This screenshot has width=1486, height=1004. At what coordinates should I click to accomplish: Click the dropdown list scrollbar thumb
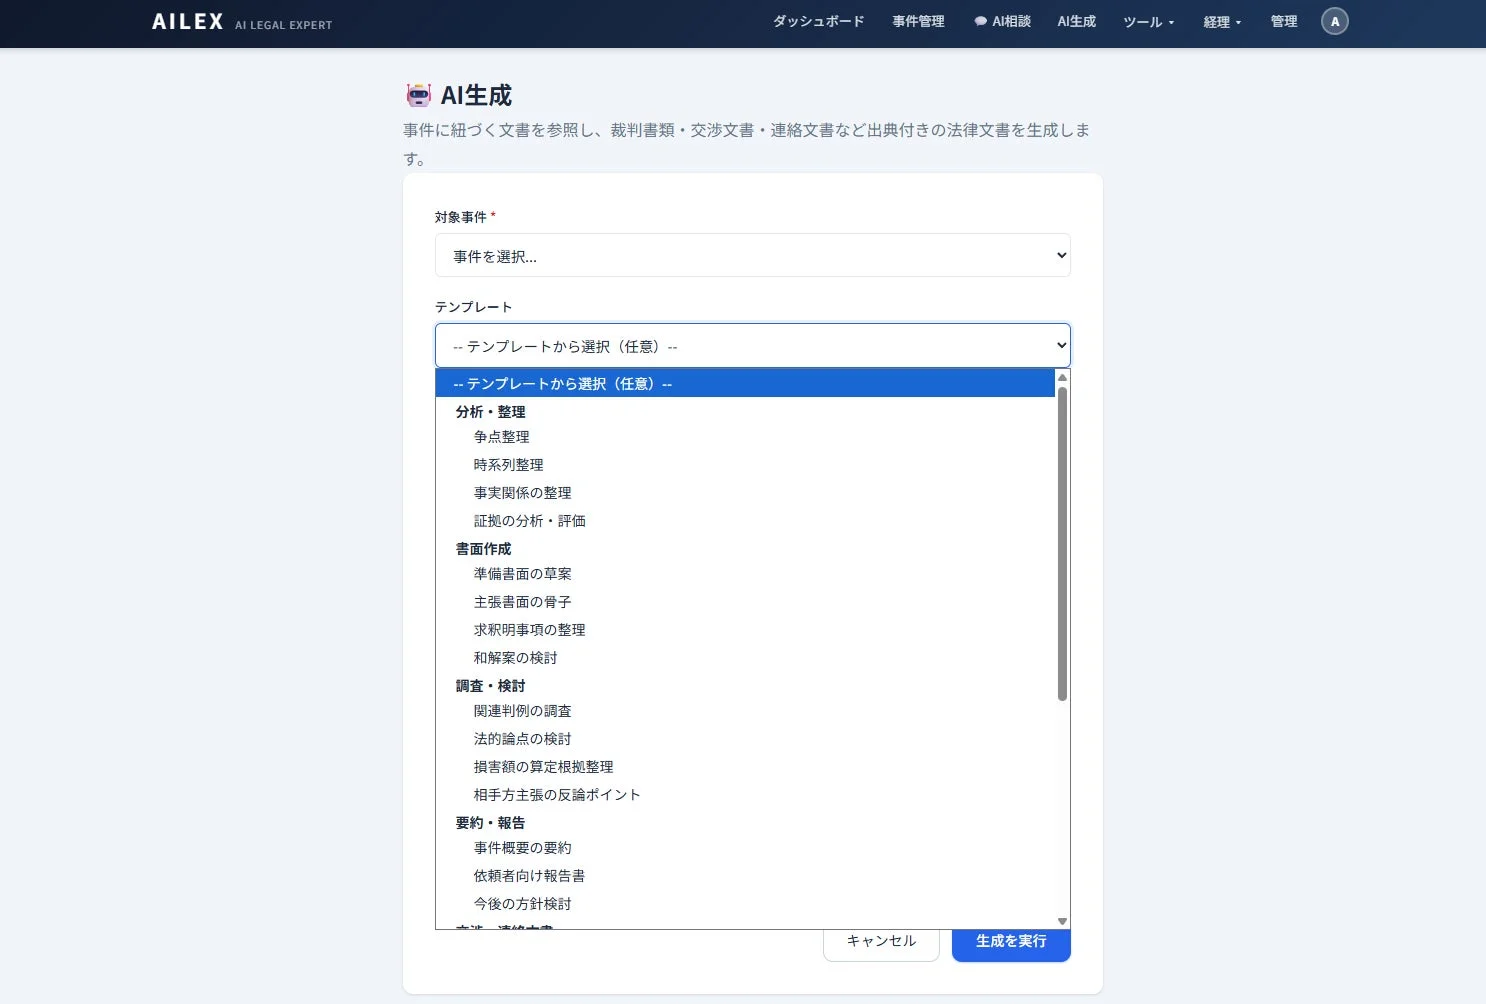(x=1063, y=540)
